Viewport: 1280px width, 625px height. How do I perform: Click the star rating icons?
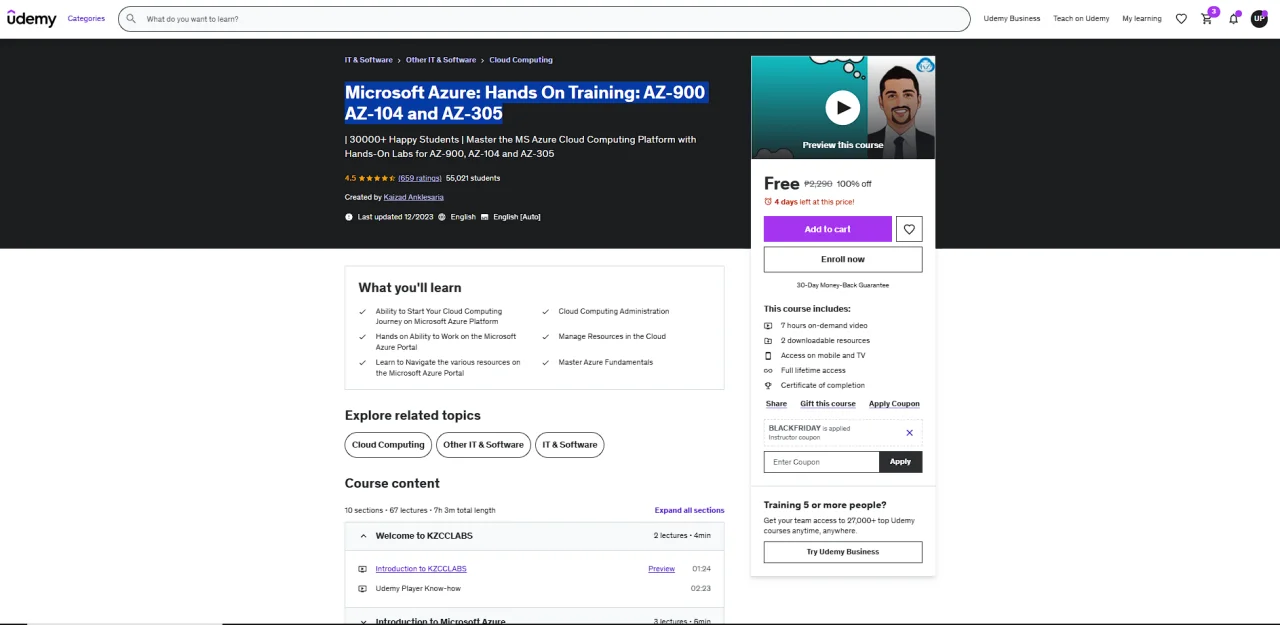coord(377,178)
